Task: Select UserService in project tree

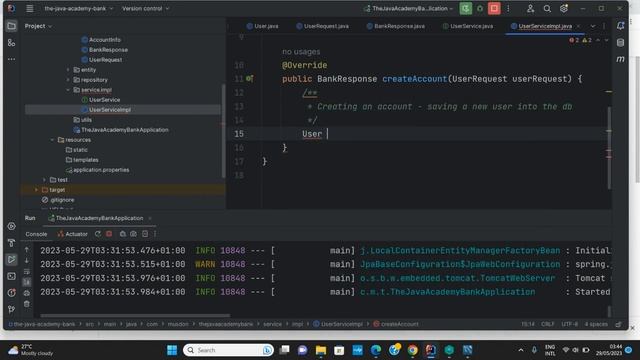Action: click(104, 100)
